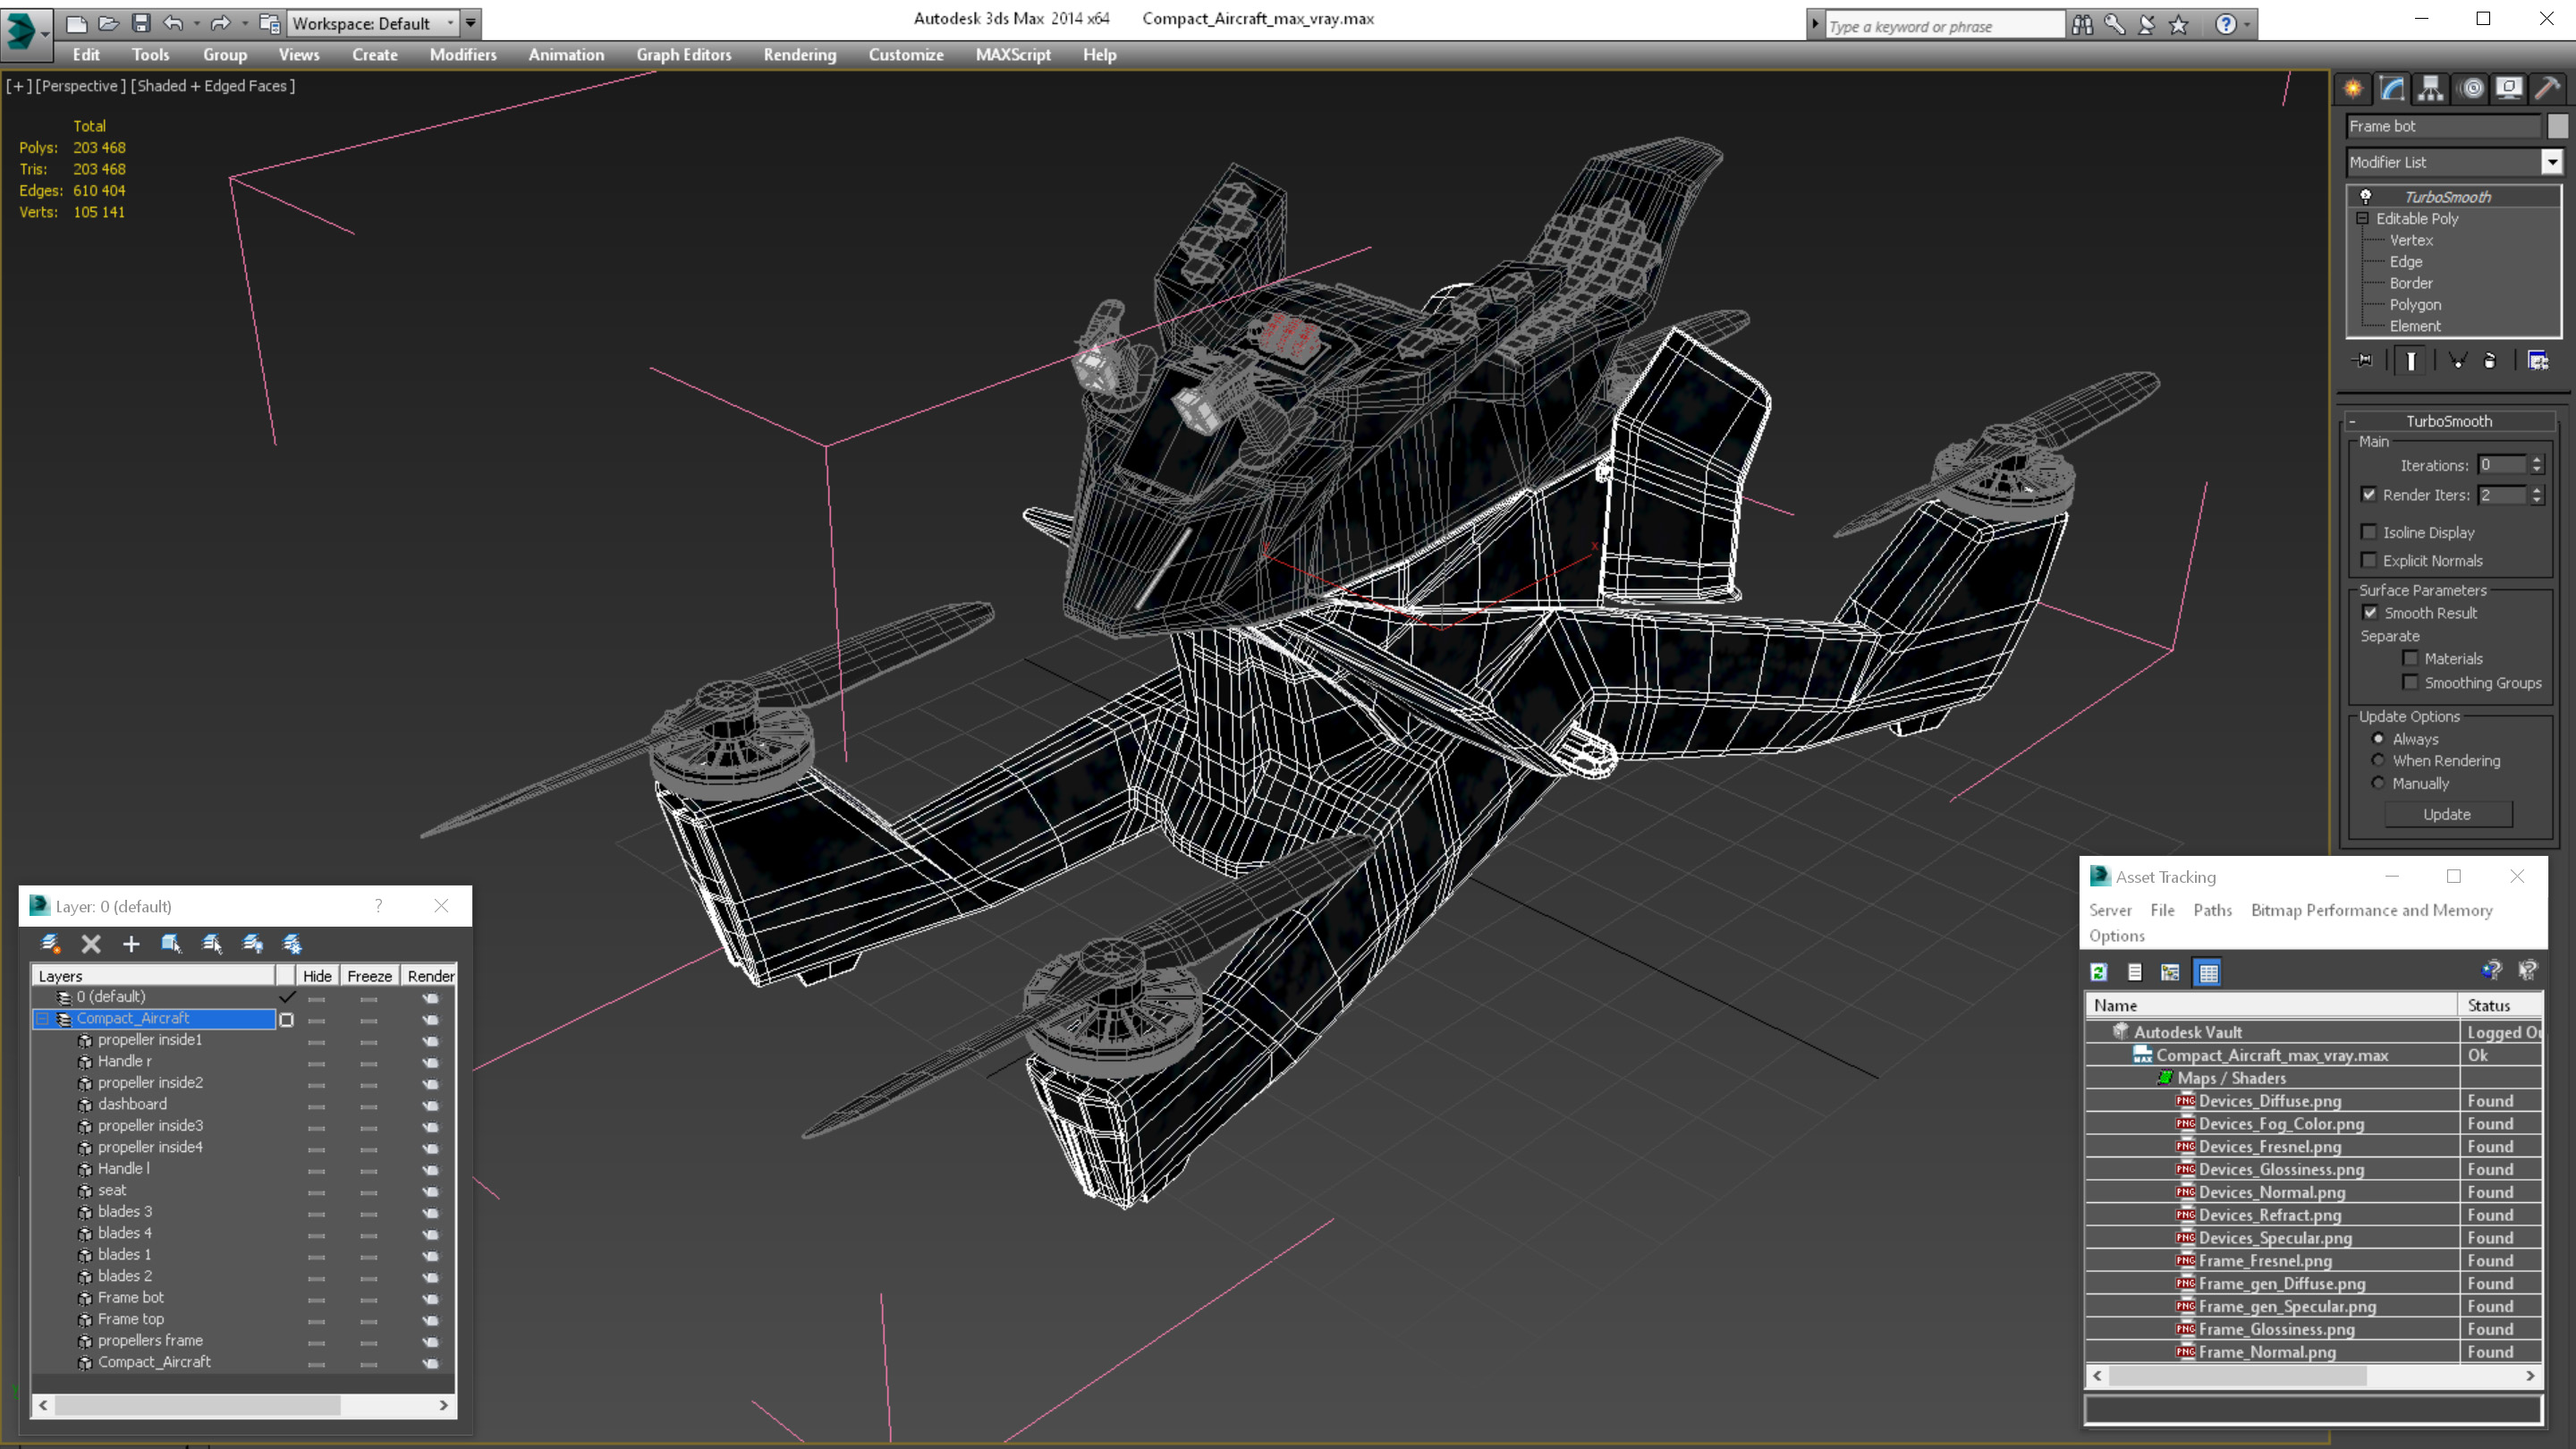Open the Workspace Default dropdown
Image resolution: width=2576 pixels, height=1449 pixels.
click(372, 23)
